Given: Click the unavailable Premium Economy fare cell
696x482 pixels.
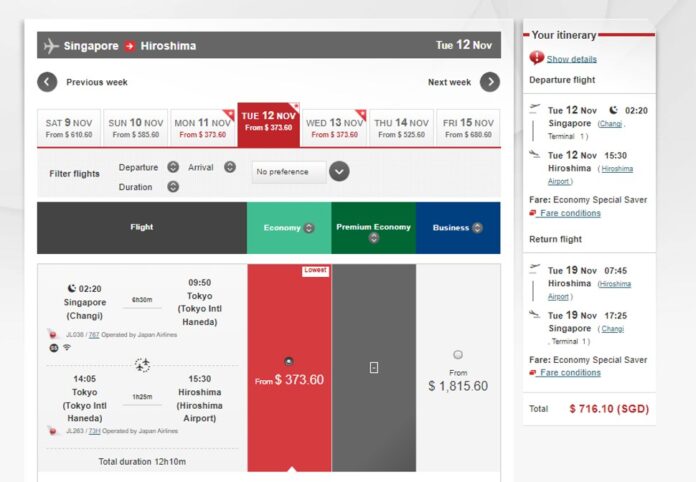Looking at the screenshot, I should 373,367.
